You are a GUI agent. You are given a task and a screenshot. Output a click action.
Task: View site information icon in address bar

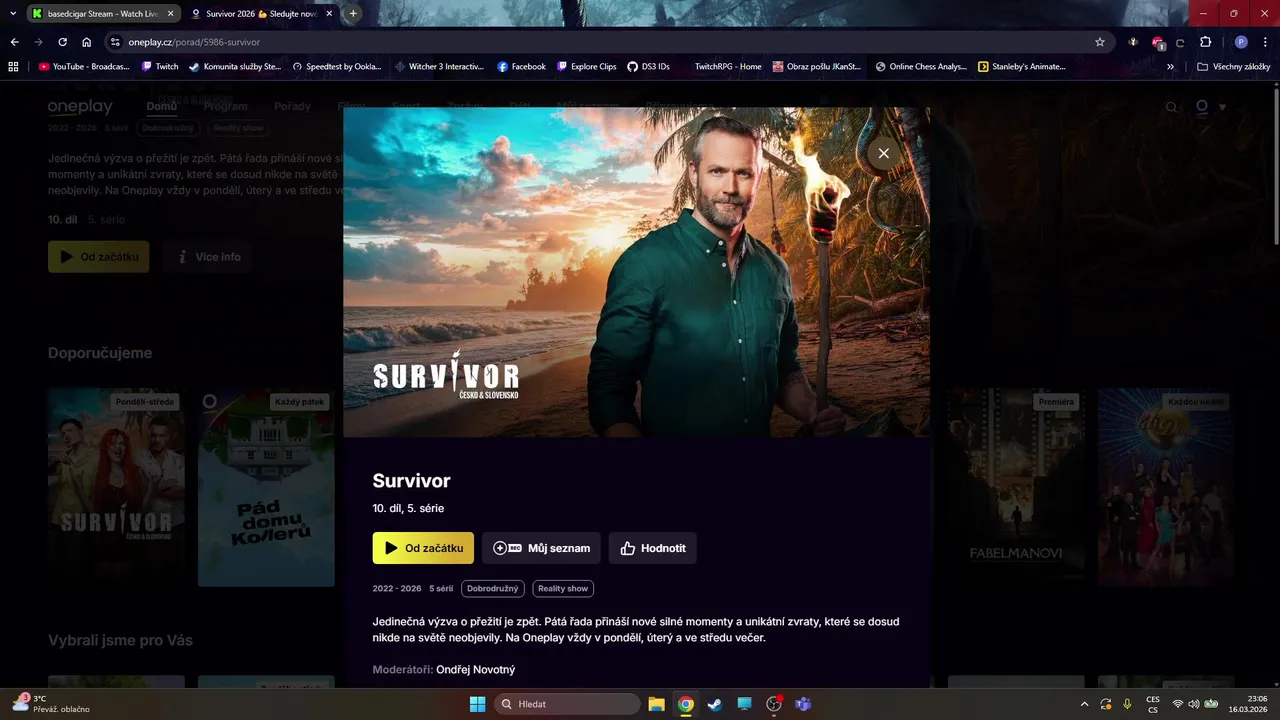[x=115, y=42]
